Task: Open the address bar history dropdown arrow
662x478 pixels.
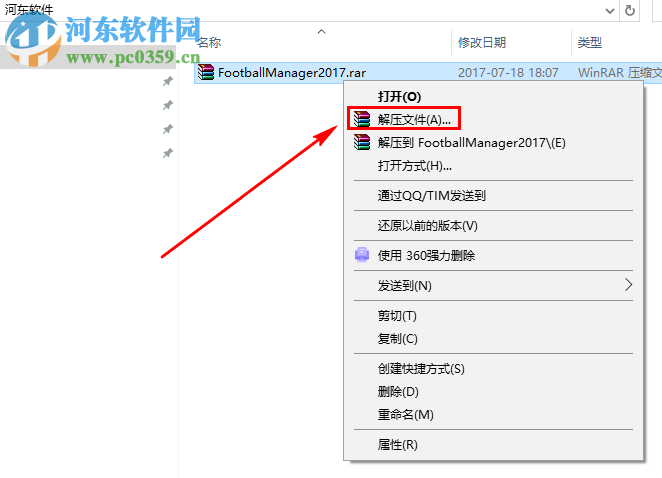Action: point(610,11)
